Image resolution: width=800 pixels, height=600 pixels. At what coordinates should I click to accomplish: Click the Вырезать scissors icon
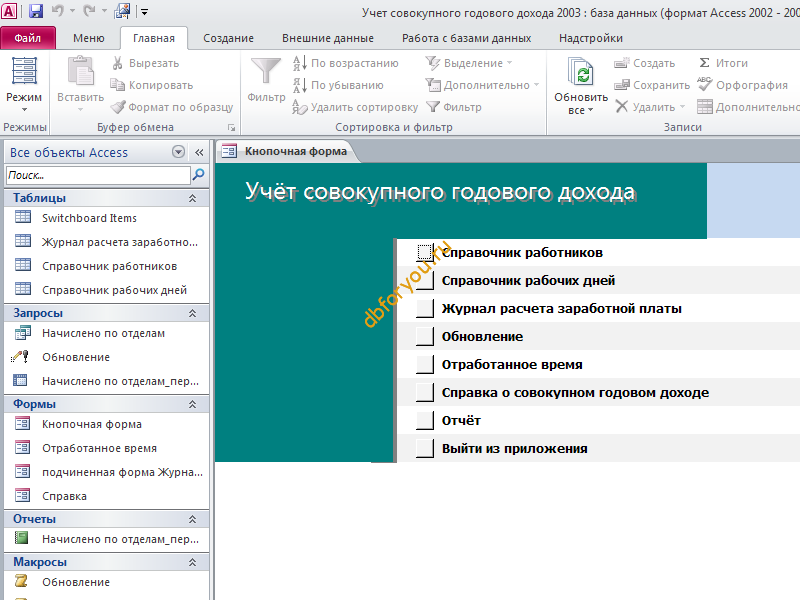pos(117,63)
